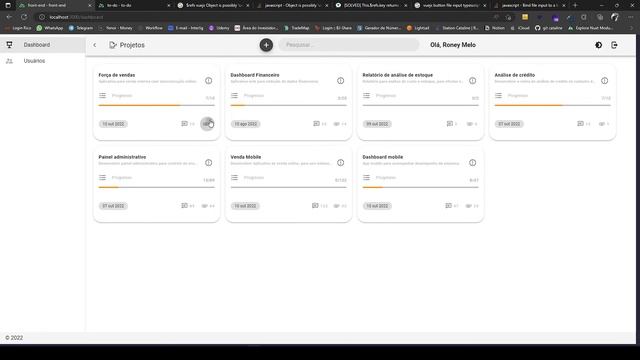The width and height of the screenshot is (640, 360).
Task: Reload the browser page
Action: click(x=24, y=17)
